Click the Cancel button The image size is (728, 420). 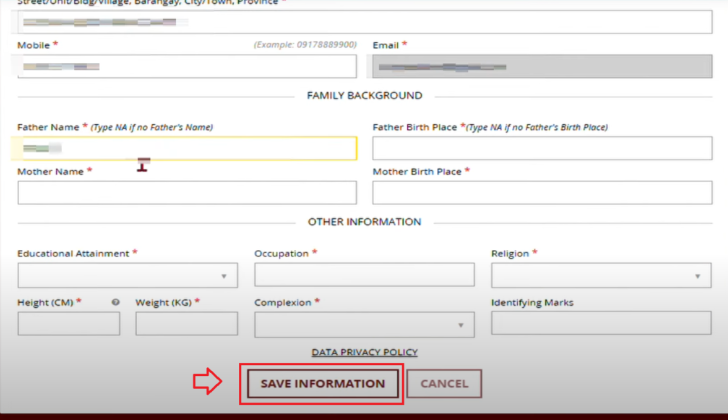pos(444,384)
